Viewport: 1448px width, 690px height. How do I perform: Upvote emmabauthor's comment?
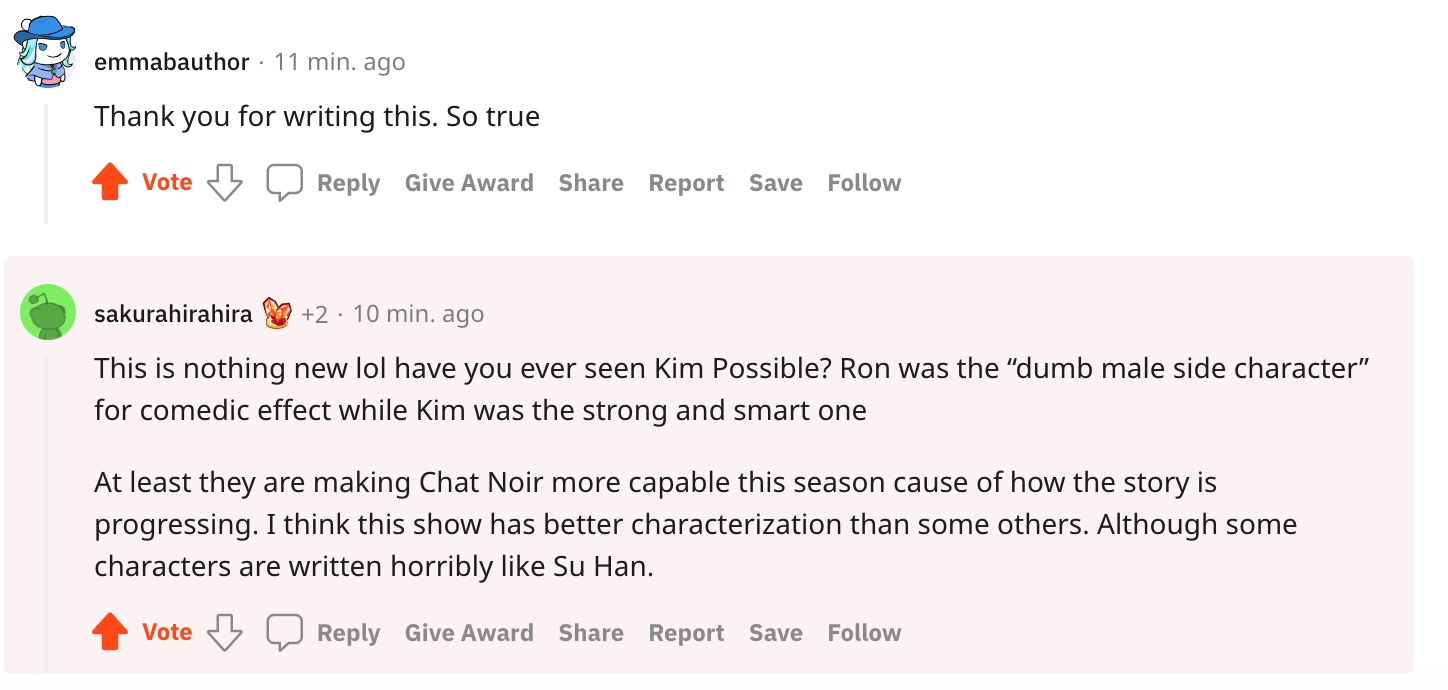(x=110, y=183)
